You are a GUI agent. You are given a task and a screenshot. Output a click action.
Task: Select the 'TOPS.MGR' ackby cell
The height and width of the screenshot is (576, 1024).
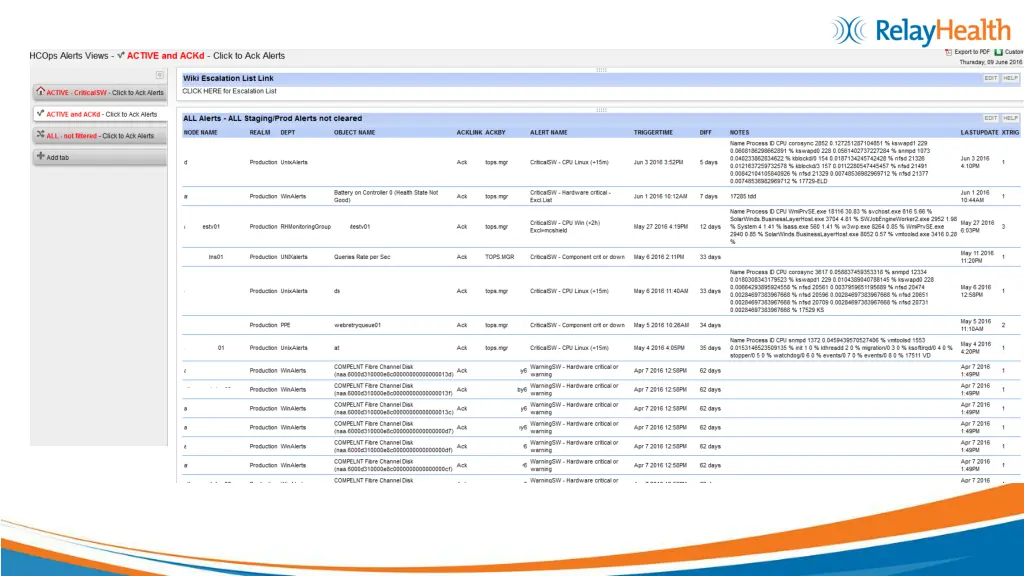click(x=500, y=257)
